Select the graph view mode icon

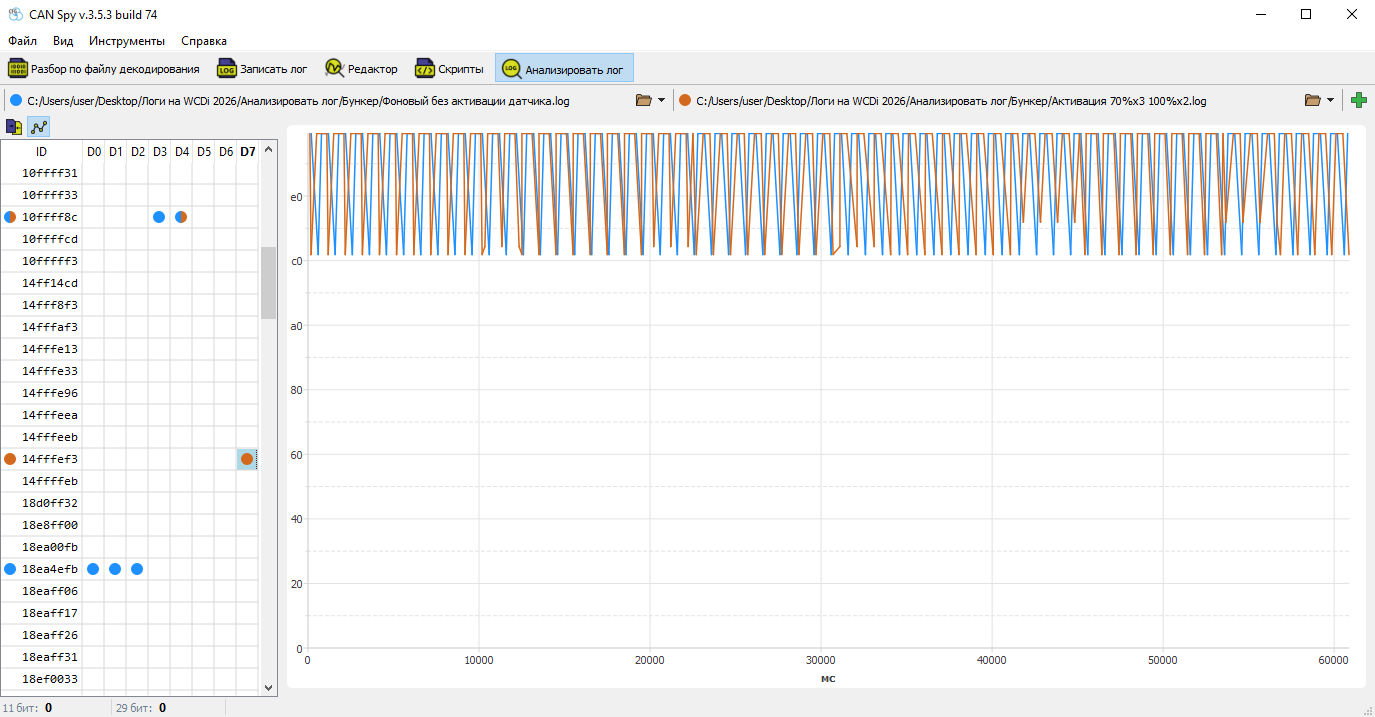(39, 127)
